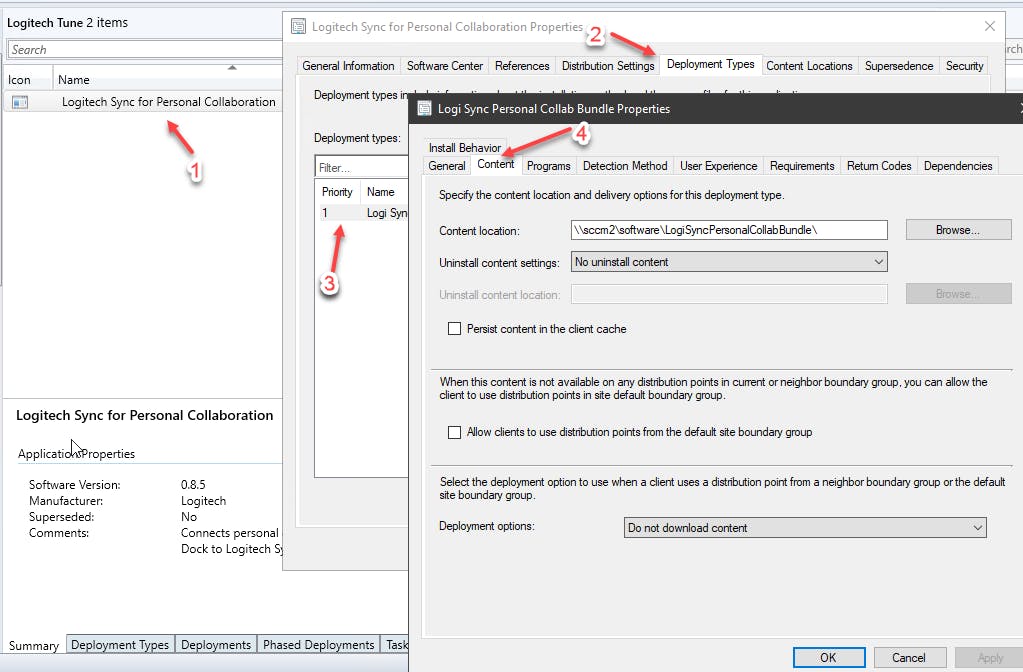
Task: Click OK in Bundle Properties dialog
Action: tap(829, 658)
